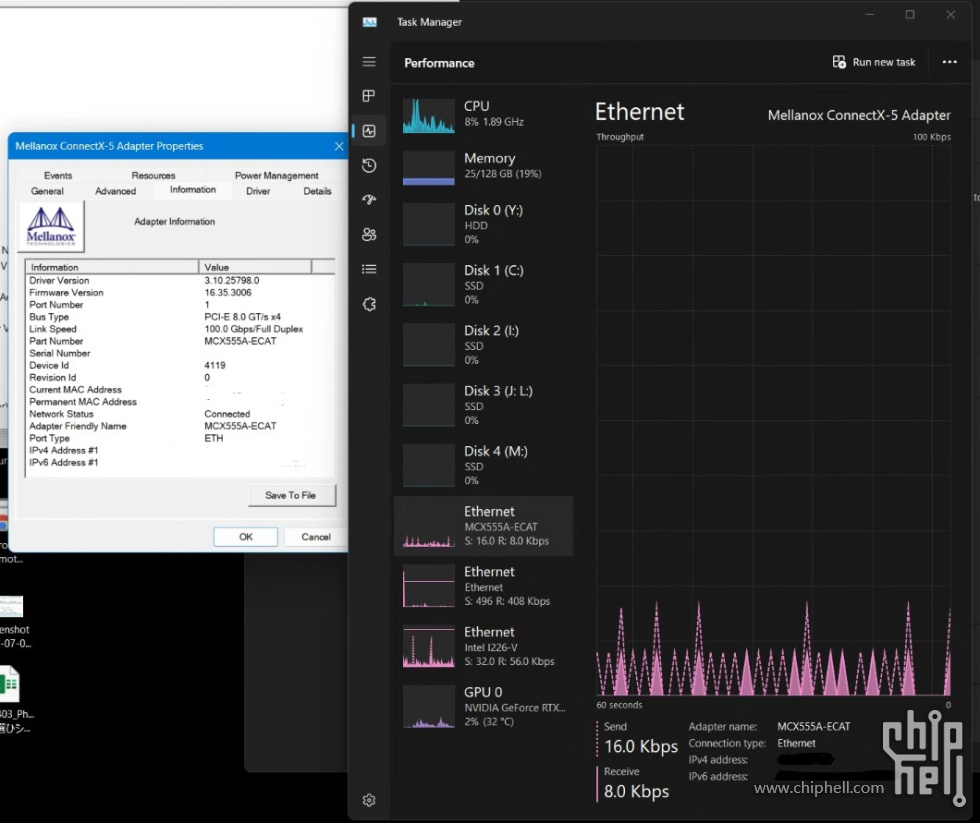The image size is (980, 823).
Task: Click OK in adapter properties dialog
Action: tap(246, 537)
